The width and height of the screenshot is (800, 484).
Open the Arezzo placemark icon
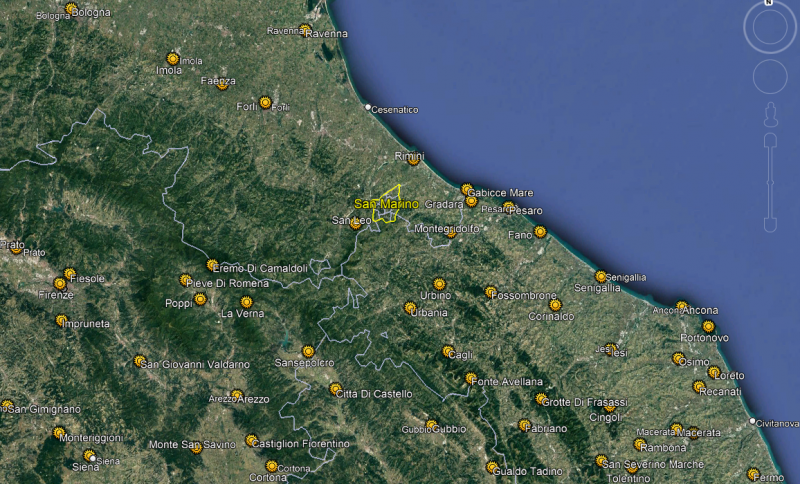pyautogui.click(x=237, y=396)
